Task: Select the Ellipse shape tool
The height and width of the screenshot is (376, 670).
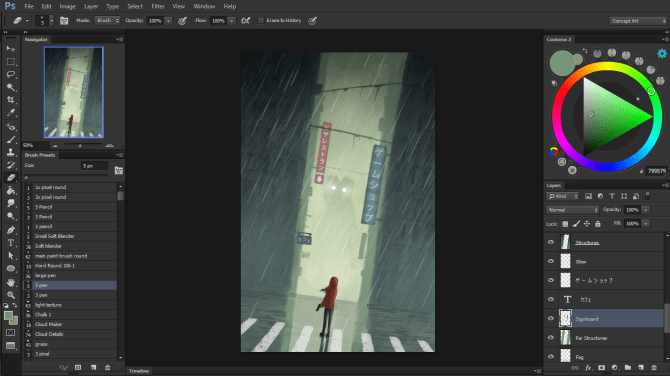Action: tap(11, 268)
